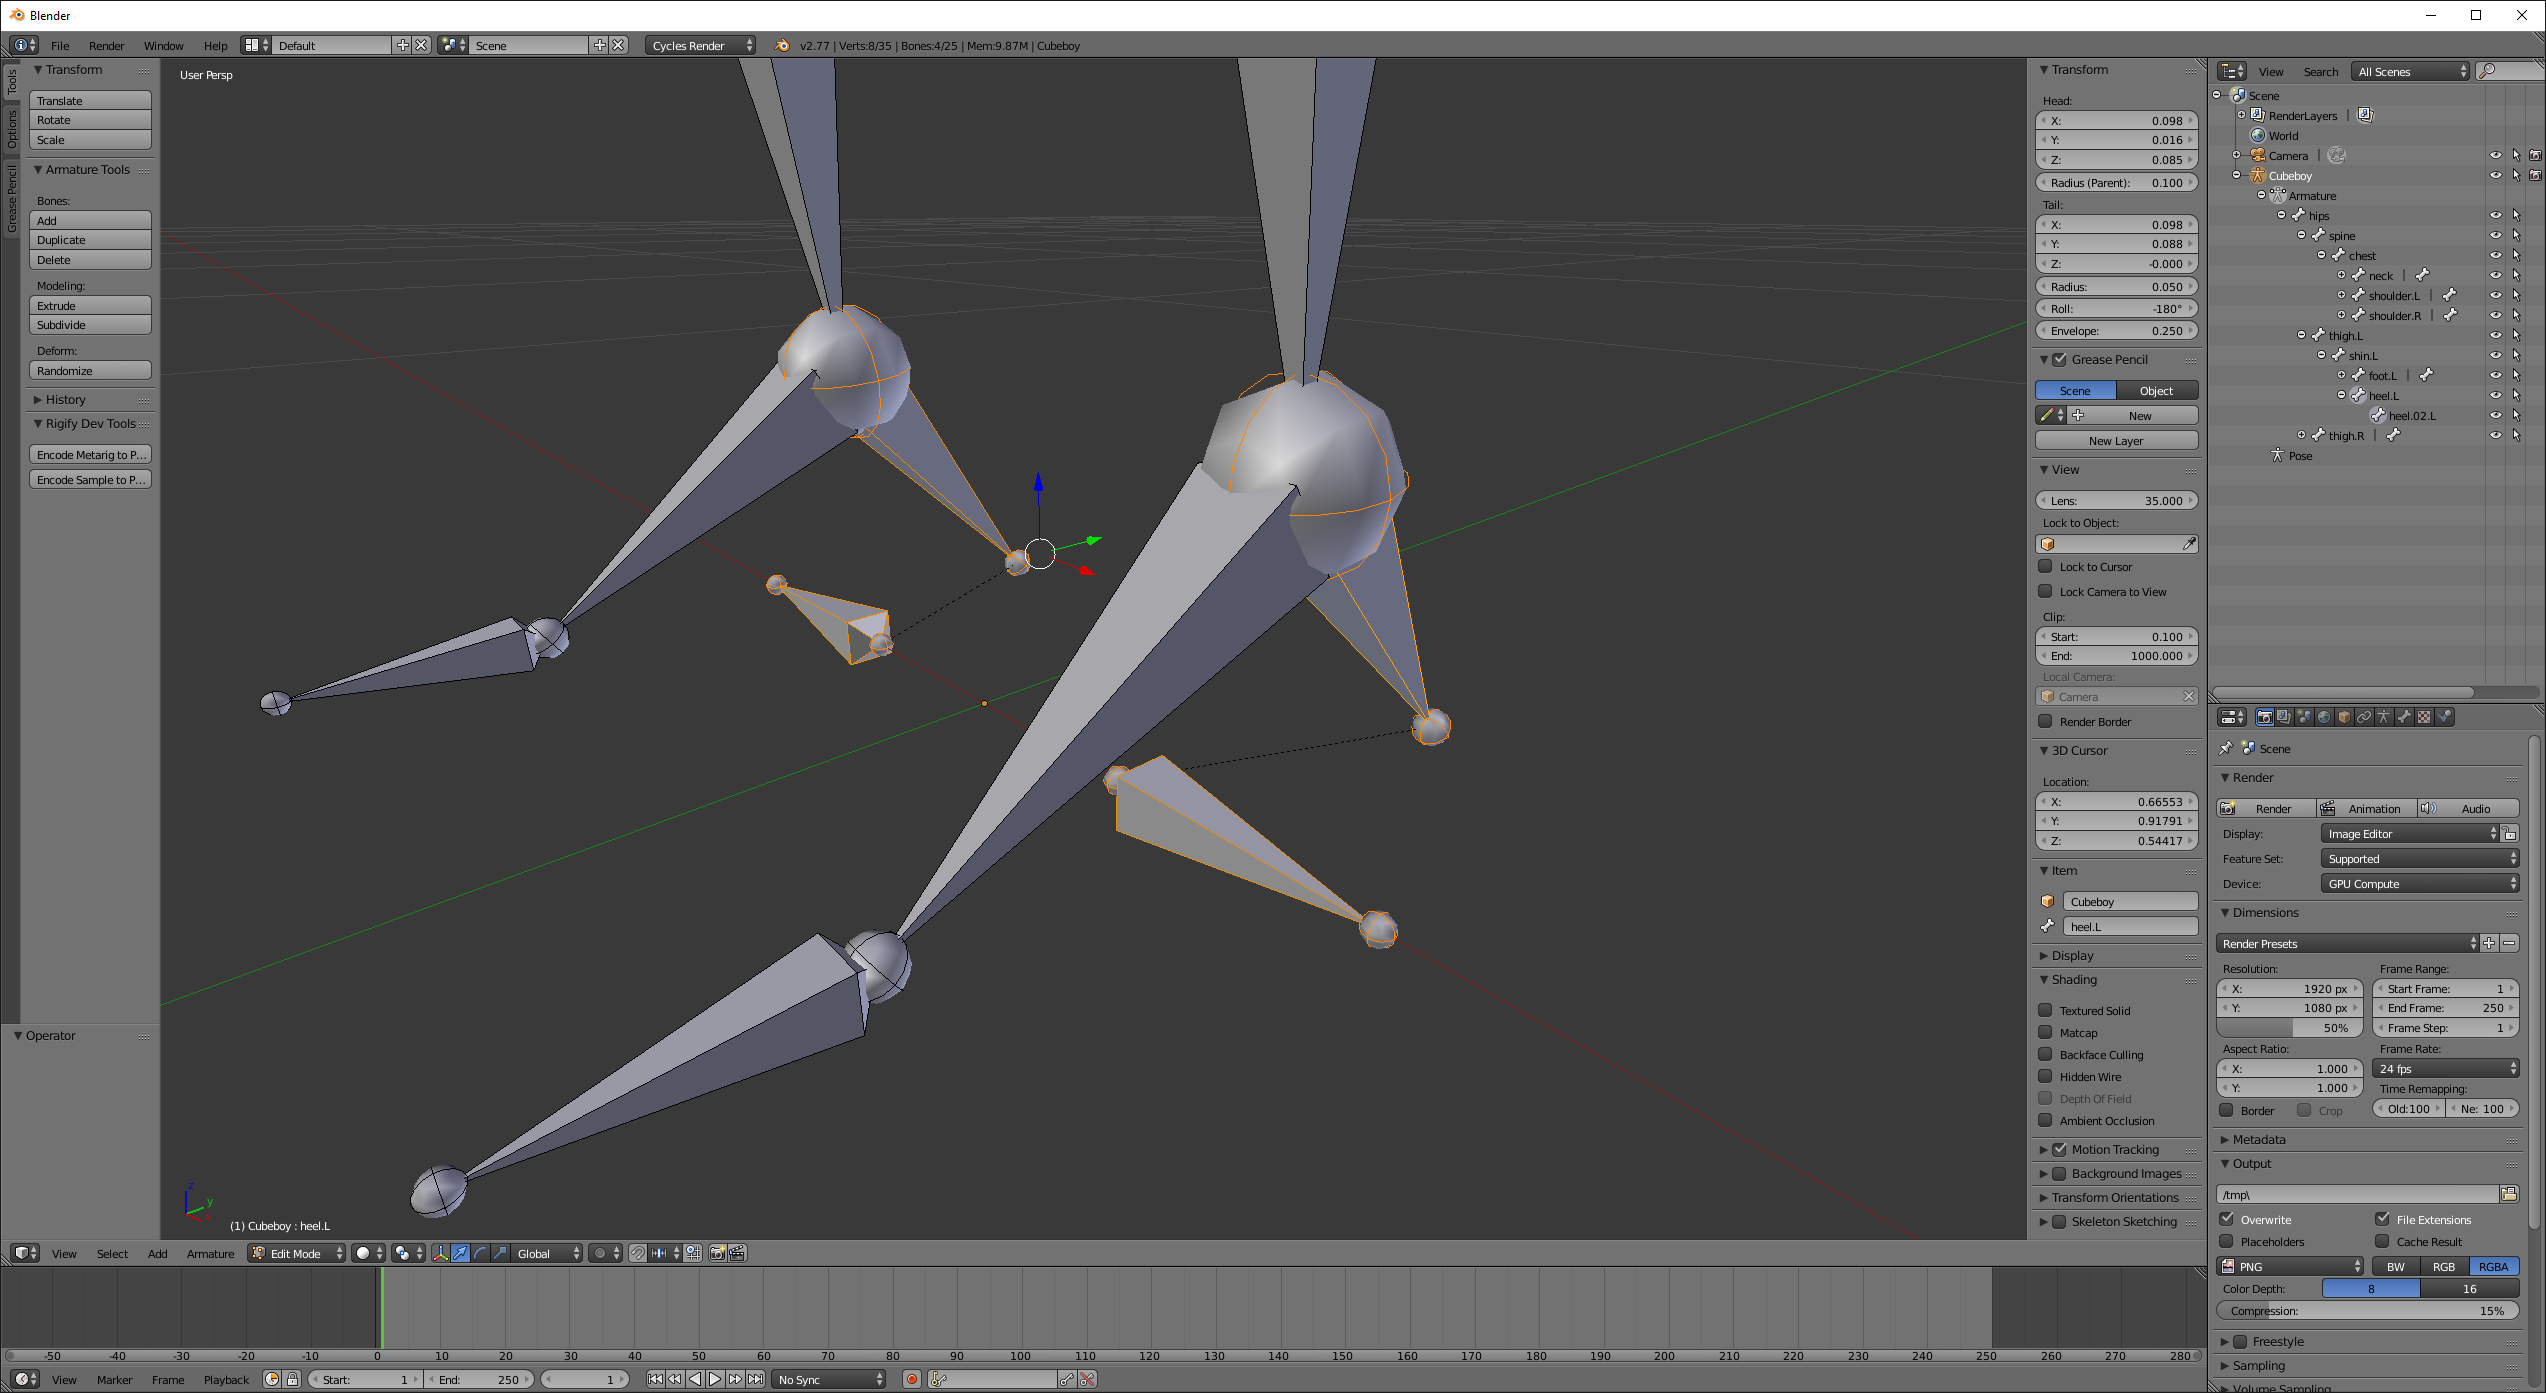
Task: Toggle the Ambient Occlusion checkbox
Action: tap(2046, 1121)
